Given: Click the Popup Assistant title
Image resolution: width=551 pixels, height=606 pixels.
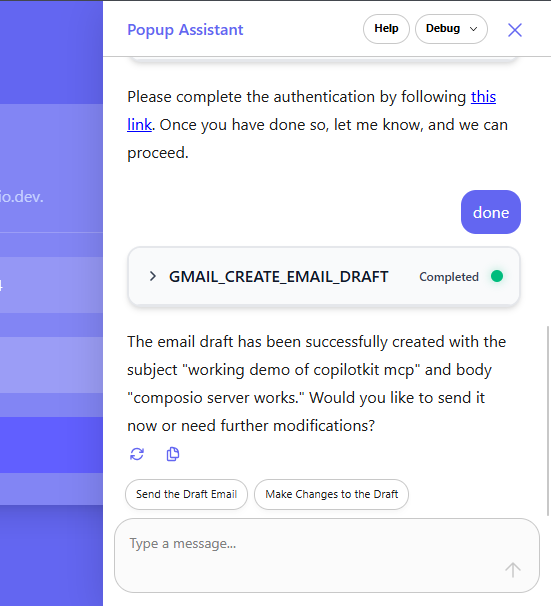Looking at the screenshot, I should [x=185, y=30].
